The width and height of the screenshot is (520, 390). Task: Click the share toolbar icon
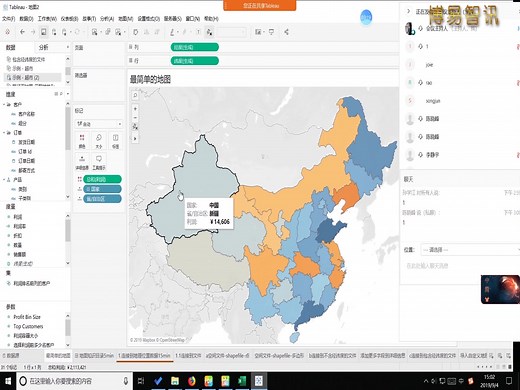coord(286,32)
